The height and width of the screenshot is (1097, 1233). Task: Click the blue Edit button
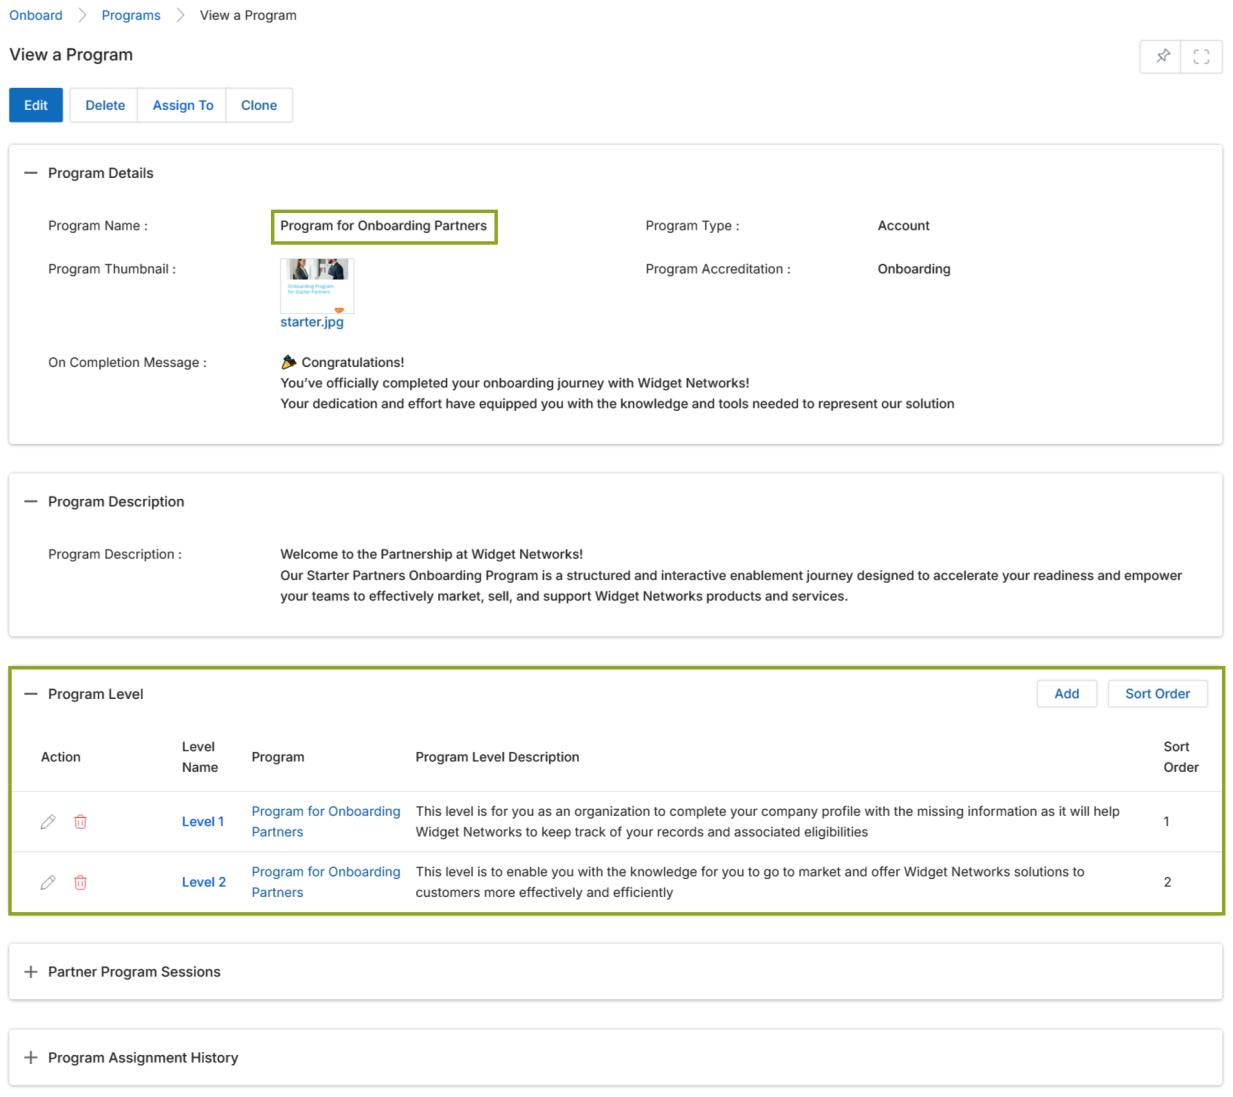pos(36,105)
